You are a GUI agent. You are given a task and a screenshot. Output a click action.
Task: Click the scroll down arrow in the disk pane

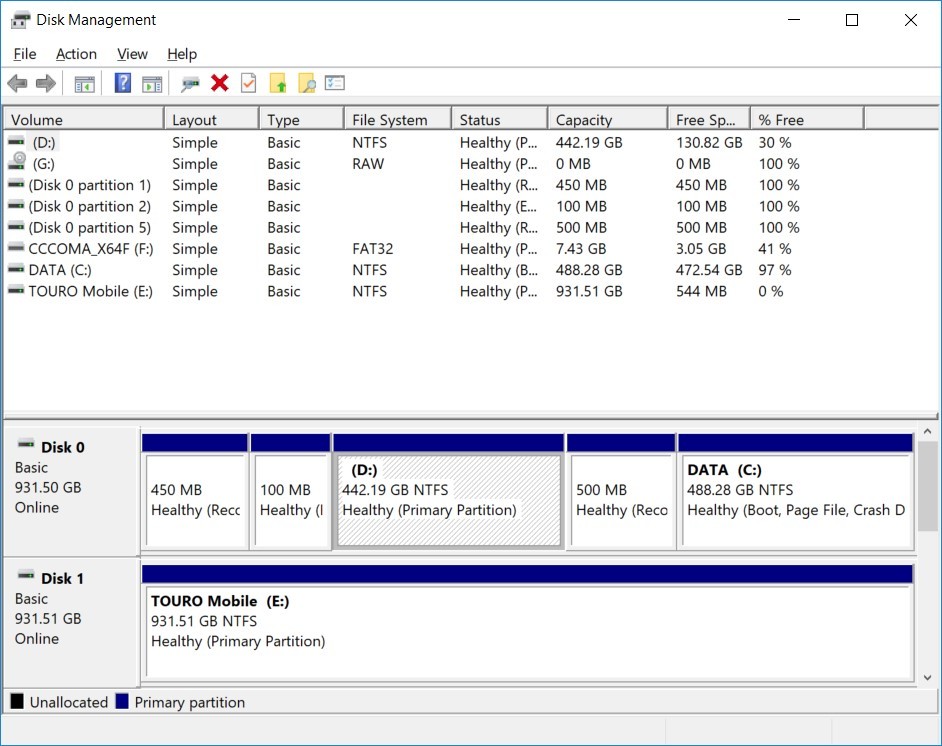(929, 676)
